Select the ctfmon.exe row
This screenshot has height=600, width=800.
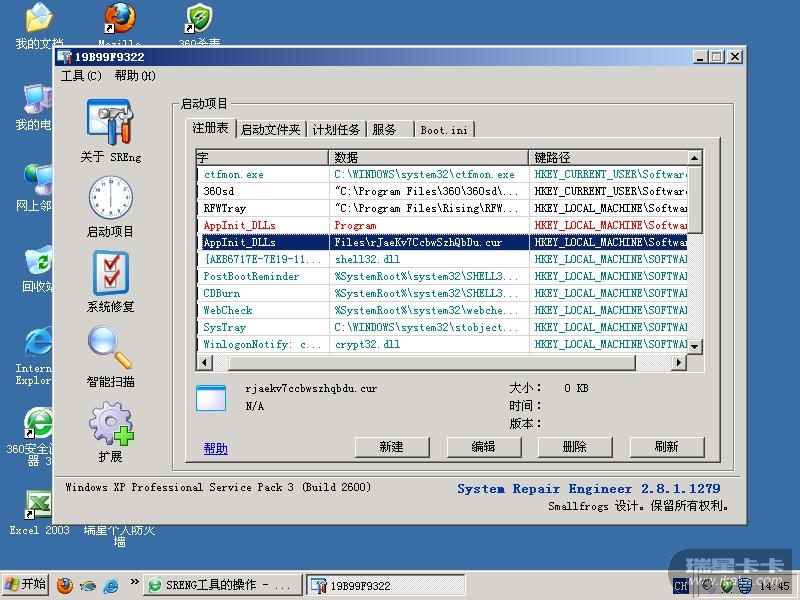click(x=442, y=174)
